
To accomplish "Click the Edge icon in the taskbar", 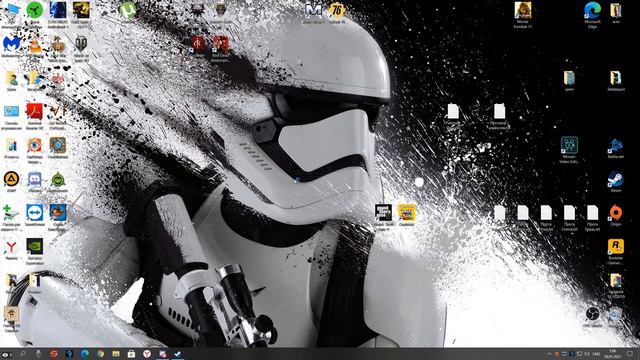I will coord(85,354).
